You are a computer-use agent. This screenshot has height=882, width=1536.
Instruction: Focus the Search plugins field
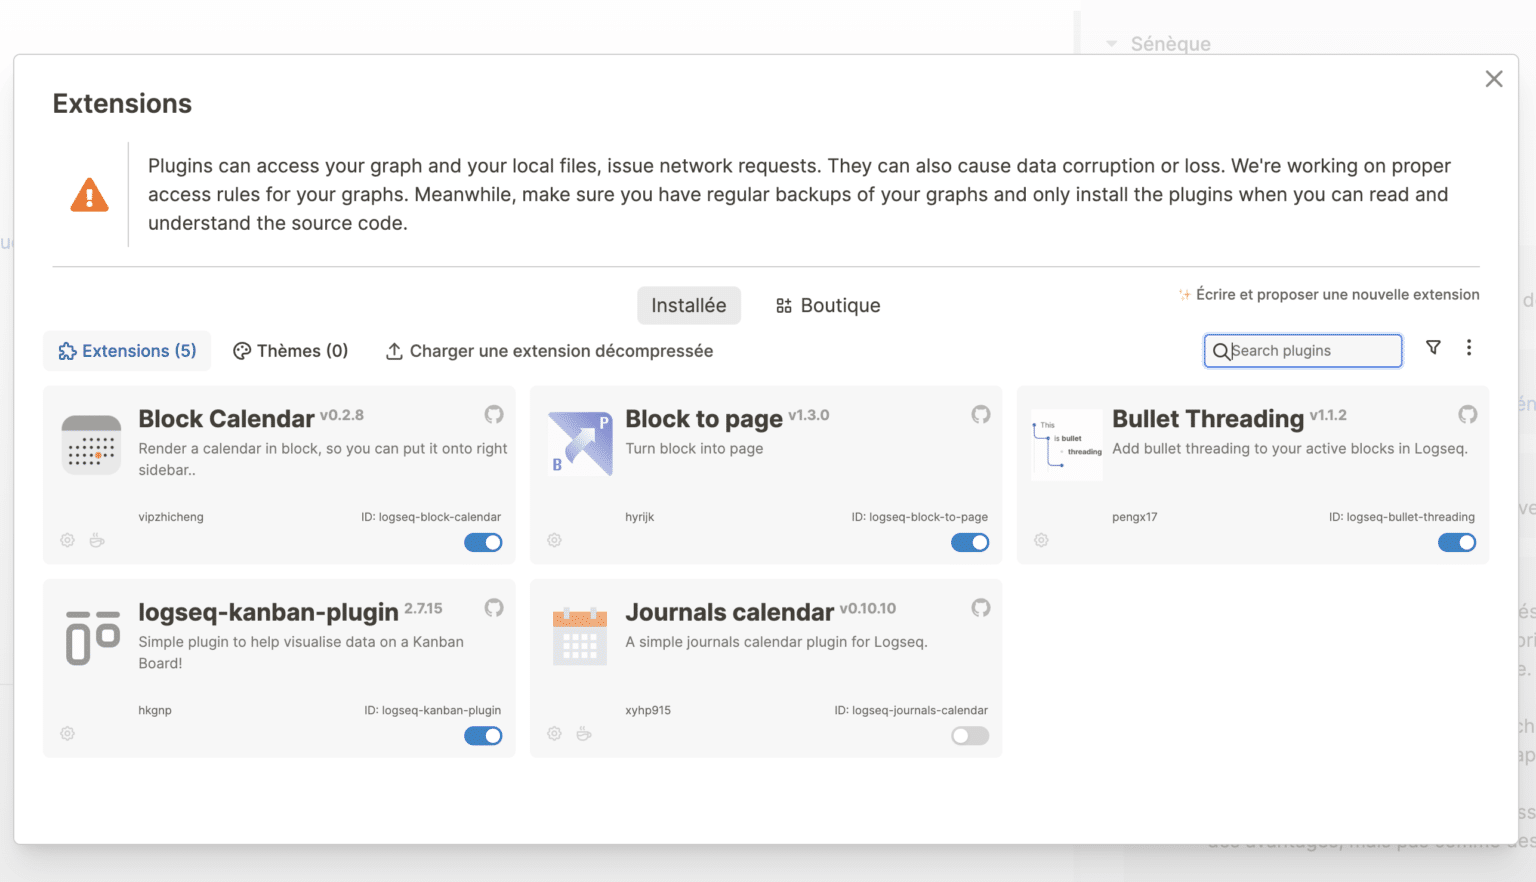1303,351
